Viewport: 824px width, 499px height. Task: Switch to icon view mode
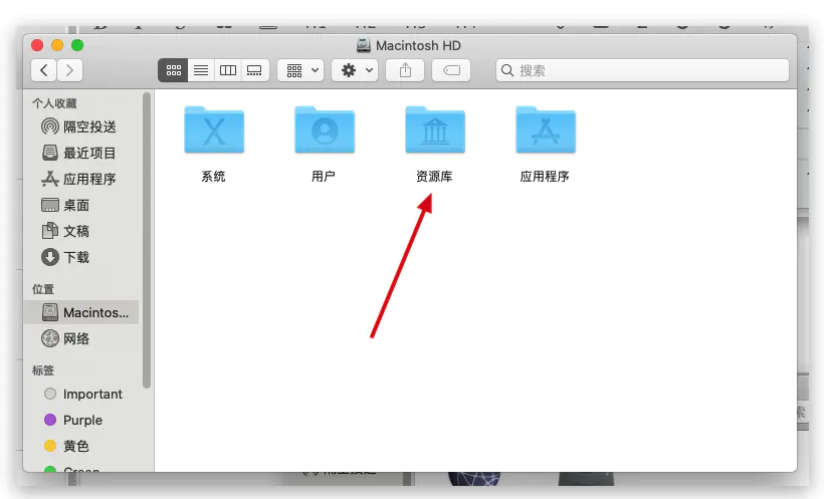(173, 70)
